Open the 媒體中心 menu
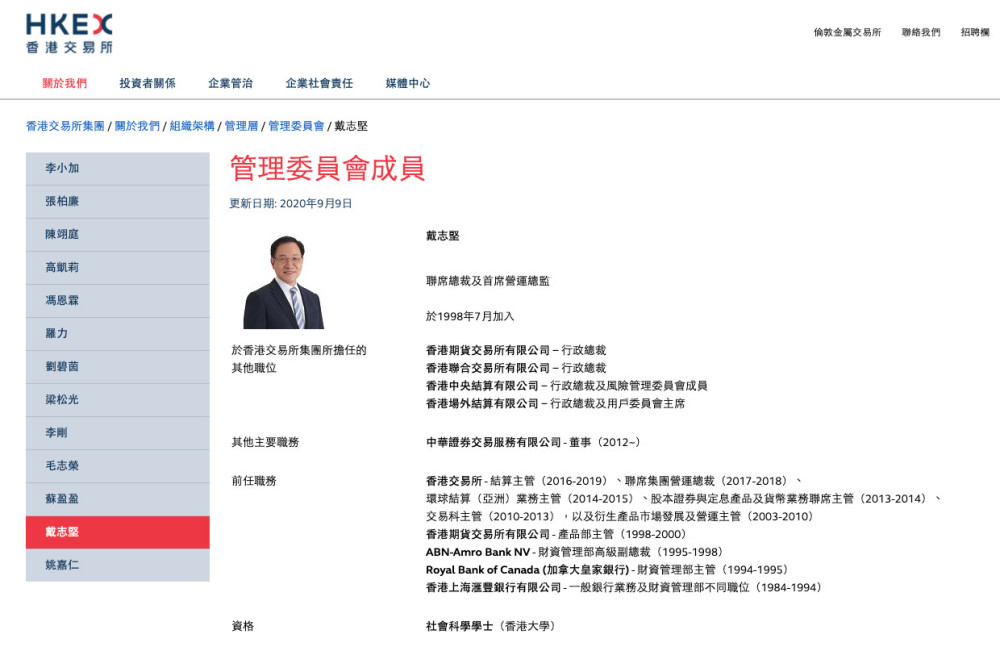Image resolution: width=1000 pixels, height=651 pixels. click(x=408, y=83)
